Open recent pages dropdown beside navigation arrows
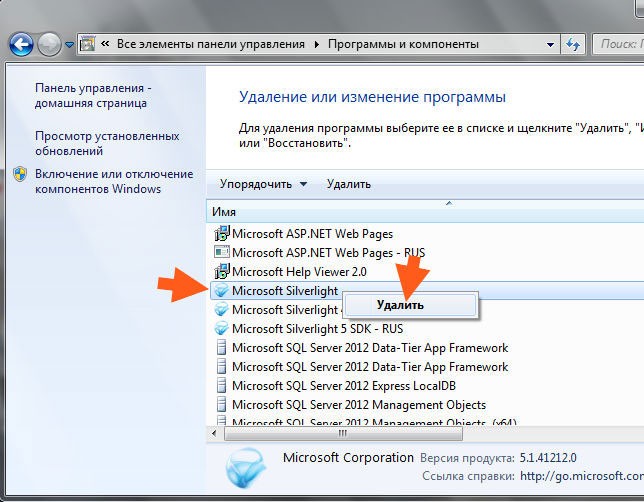 69,44
